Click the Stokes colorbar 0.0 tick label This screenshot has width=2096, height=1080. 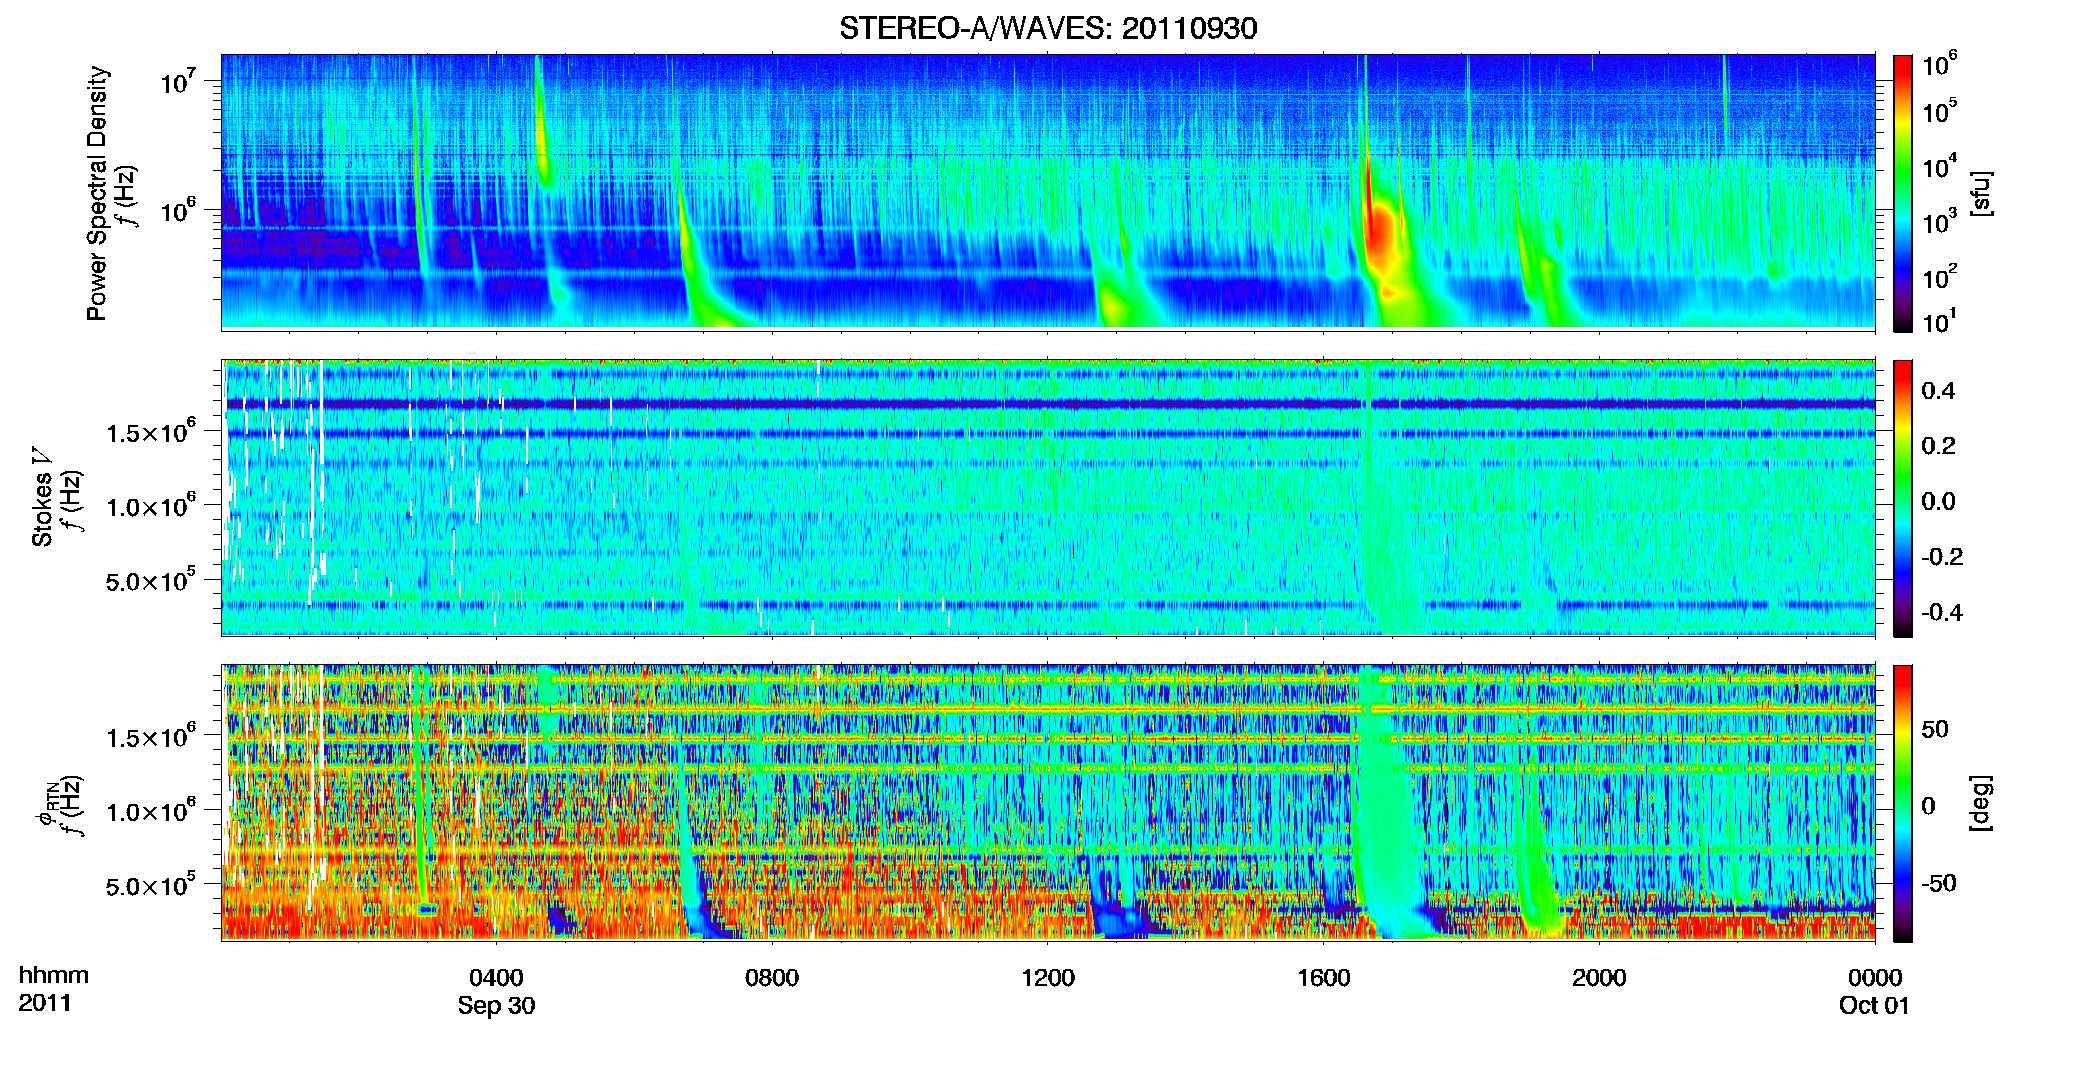[x=1938, y=502]
